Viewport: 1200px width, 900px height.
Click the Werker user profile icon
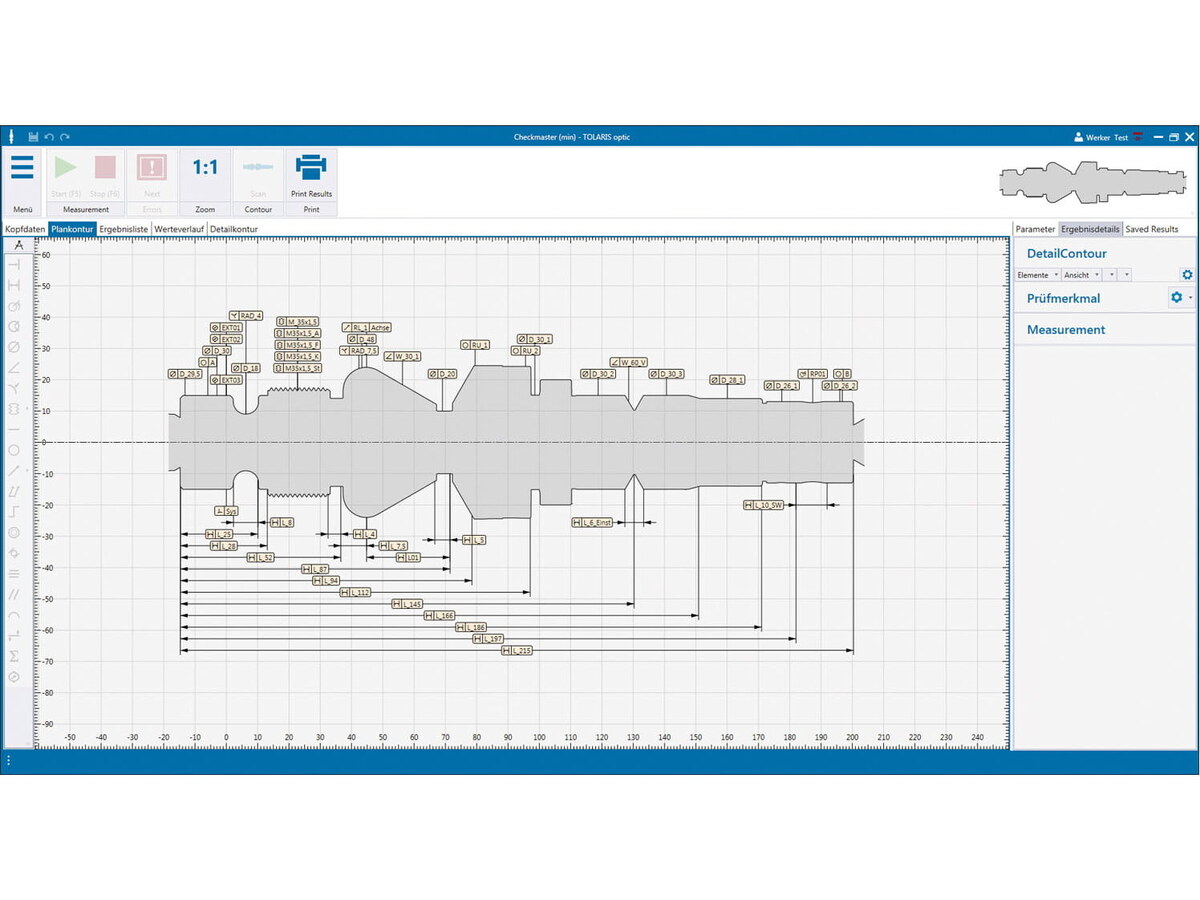pos(1078,137)
